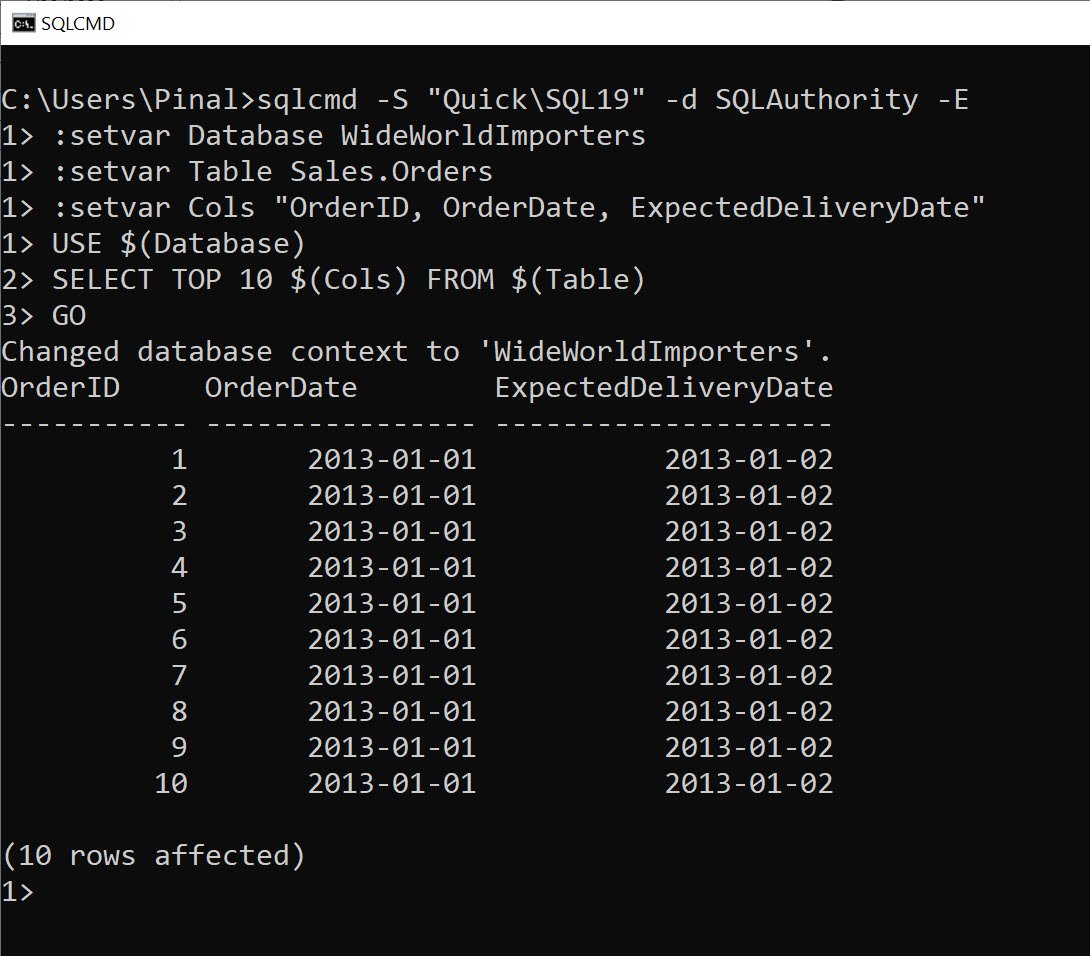Click the setvar Table Sales.Orders line
1090x956 pixels.
(x=247, y=171)
